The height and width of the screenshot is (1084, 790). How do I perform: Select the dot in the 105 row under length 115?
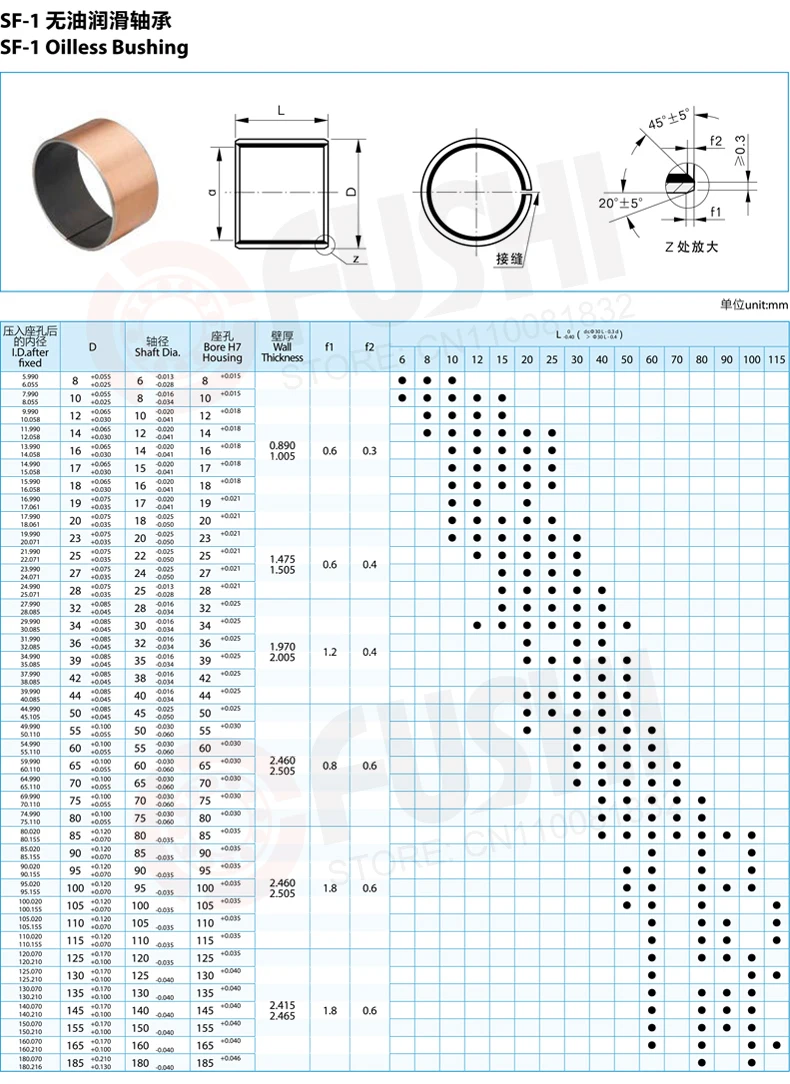777,905
